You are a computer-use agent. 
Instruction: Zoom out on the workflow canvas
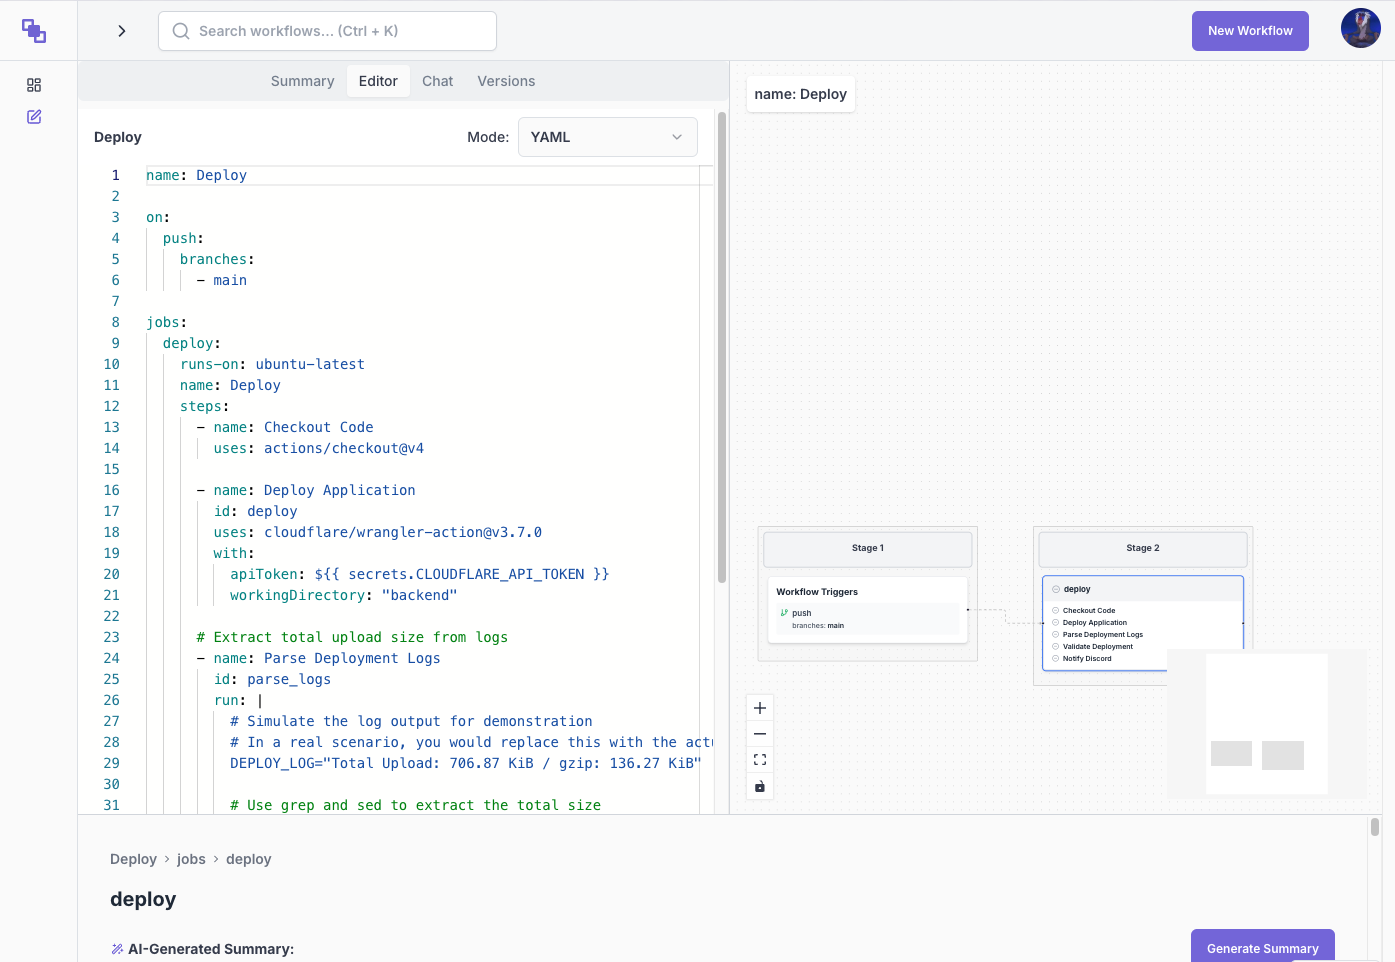759,733
